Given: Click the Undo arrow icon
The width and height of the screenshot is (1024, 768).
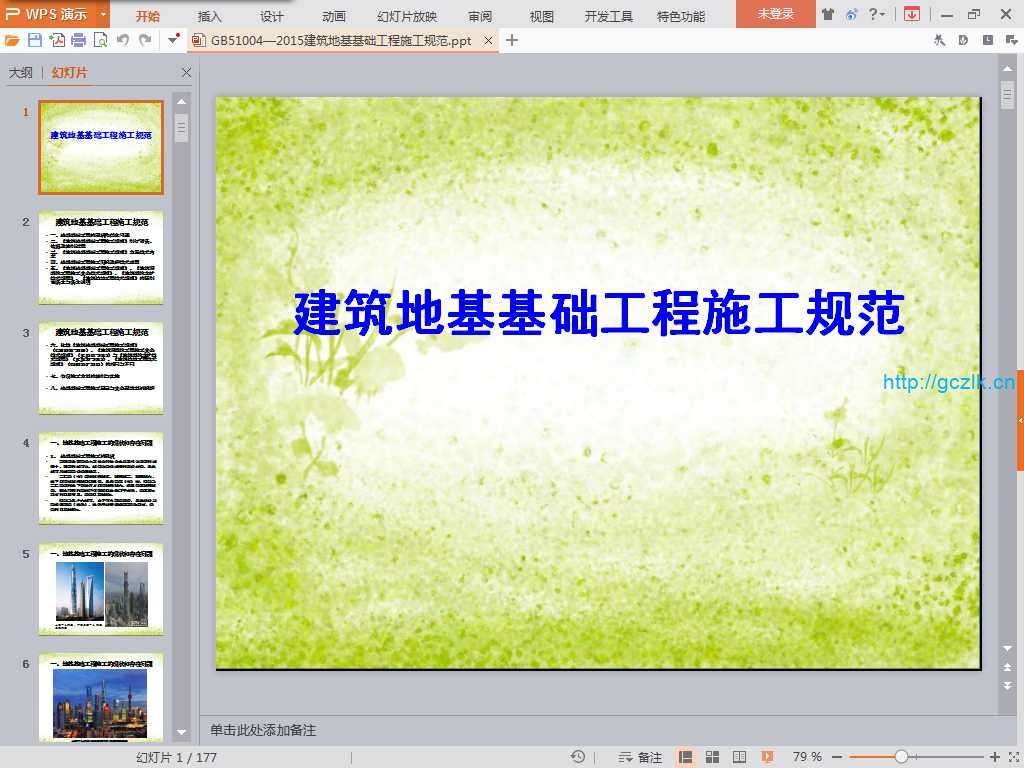Looking at the screenshot, I should click(x=123, y=40).
